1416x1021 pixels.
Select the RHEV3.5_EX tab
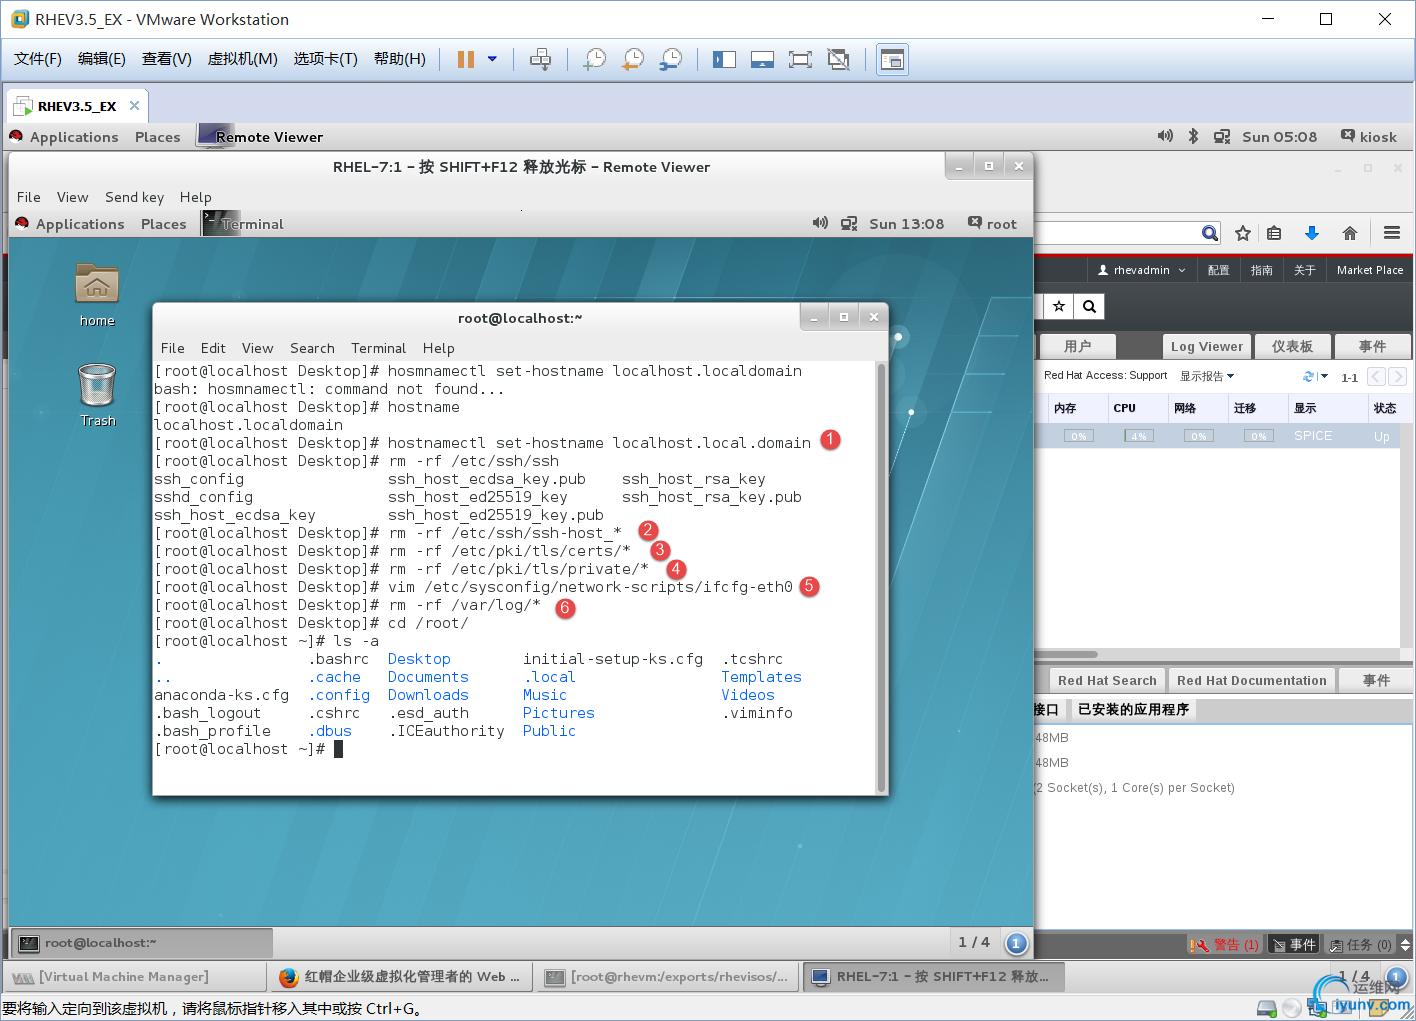77,106
